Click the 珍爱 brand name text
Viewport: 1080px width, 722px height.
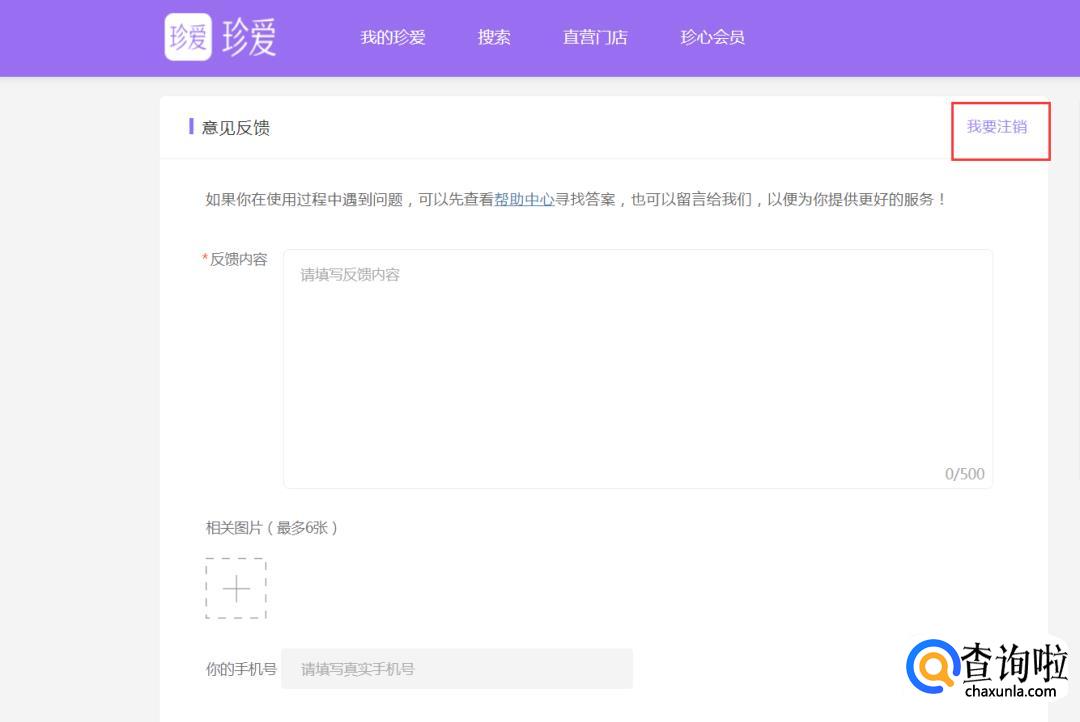click(x=249, y=38)
